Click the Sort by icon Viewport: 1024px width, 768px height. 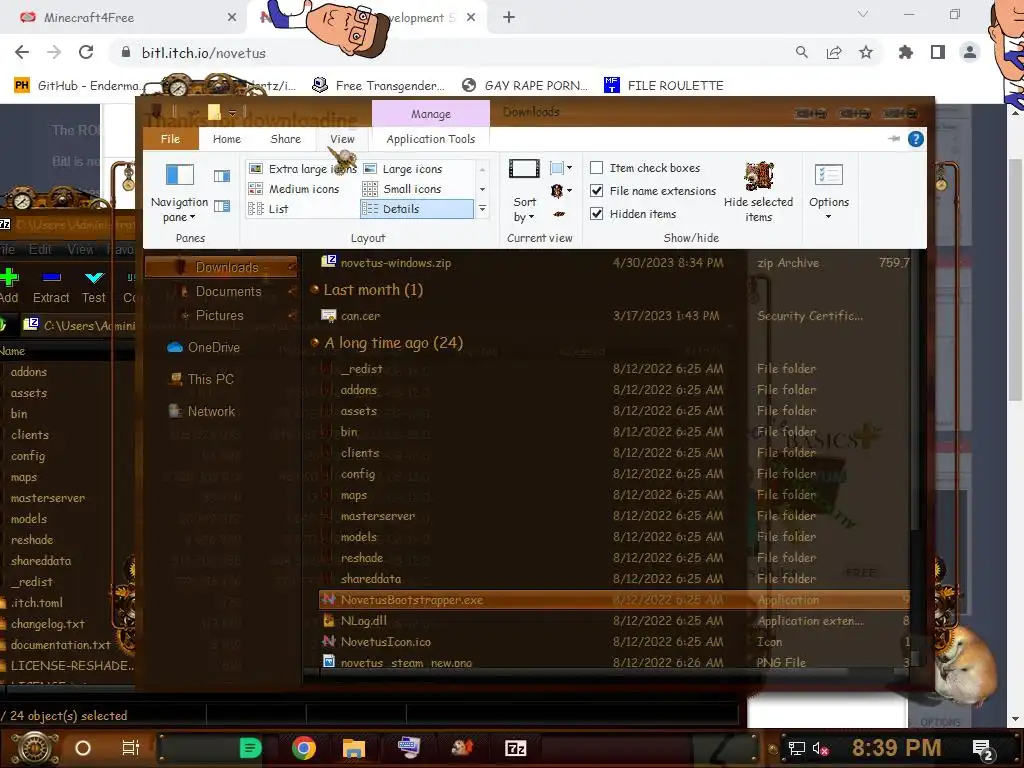click(x=524, y=169)
